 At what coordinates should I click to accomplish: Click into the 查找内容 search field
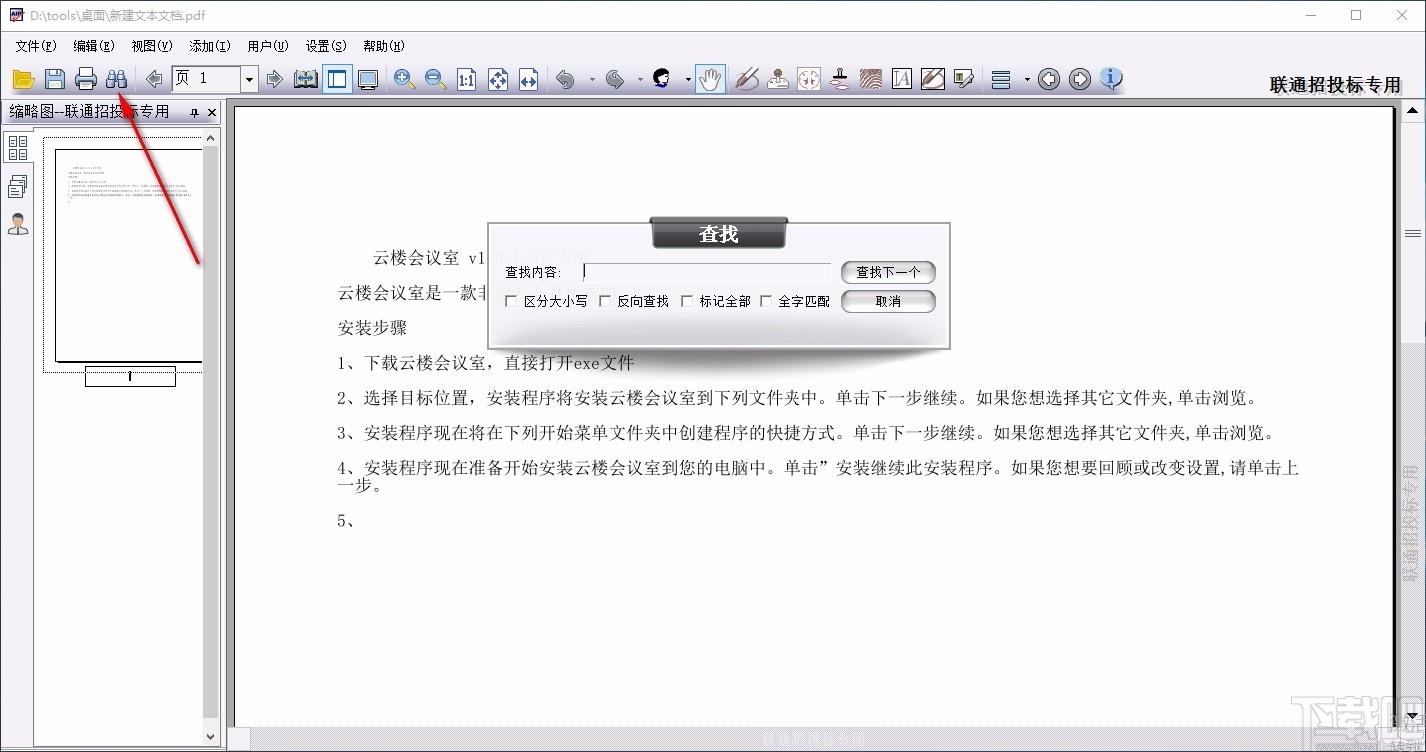coord(707,272)
